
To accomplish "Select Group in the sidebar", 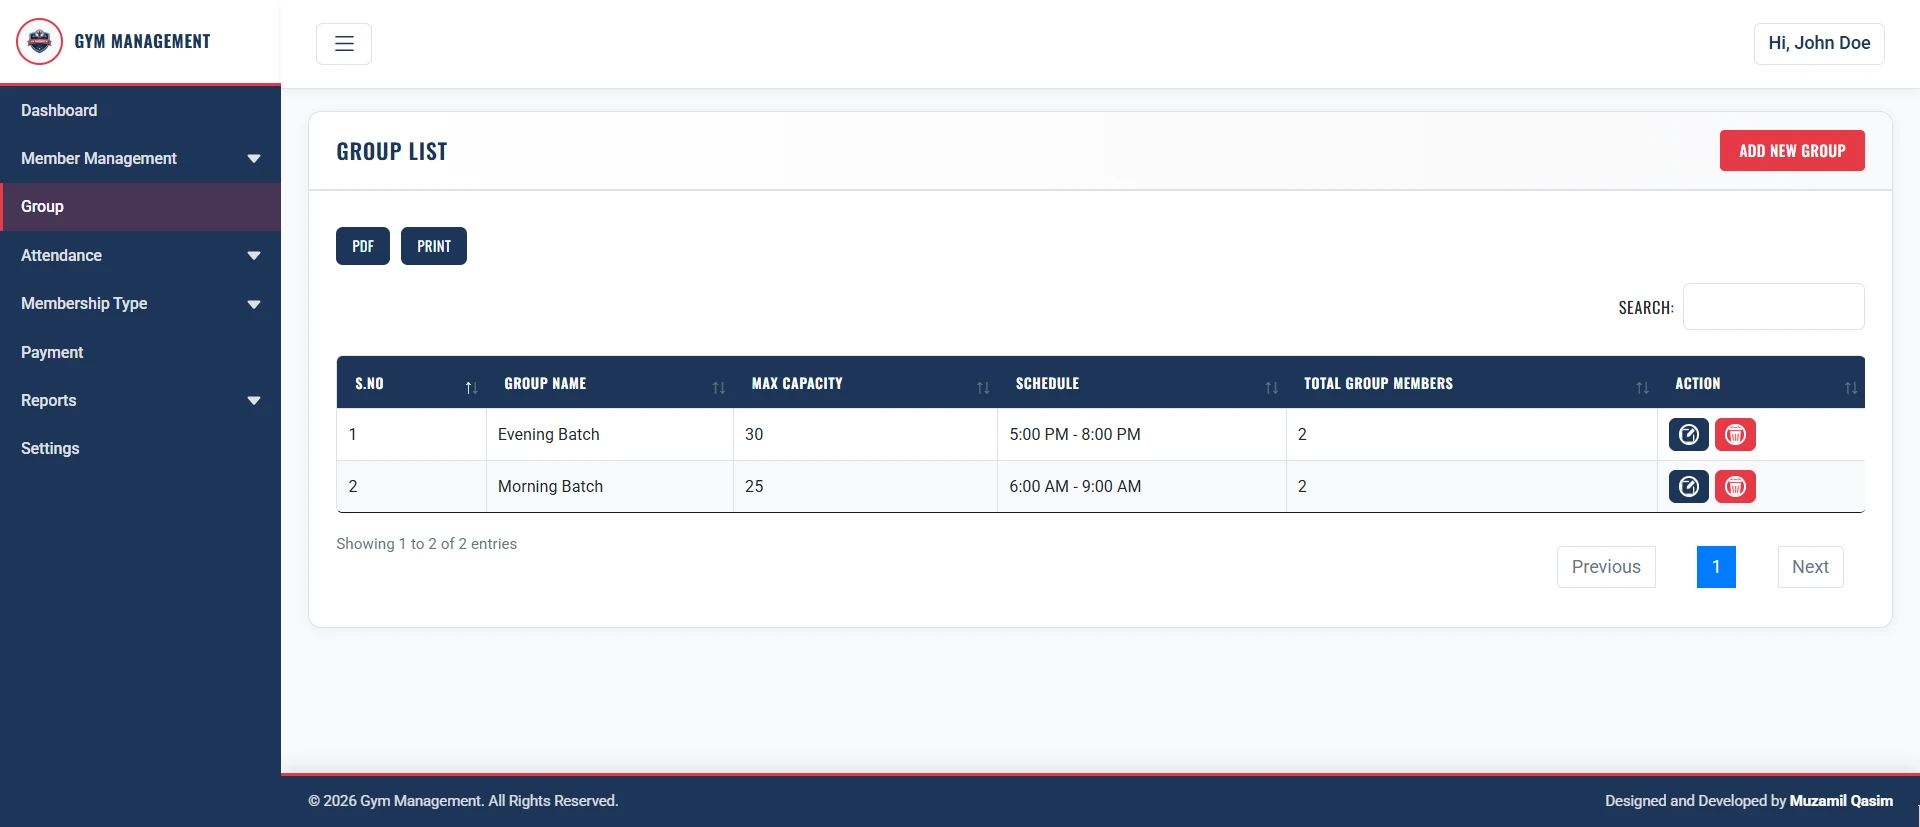I will [x=140, y=207].
